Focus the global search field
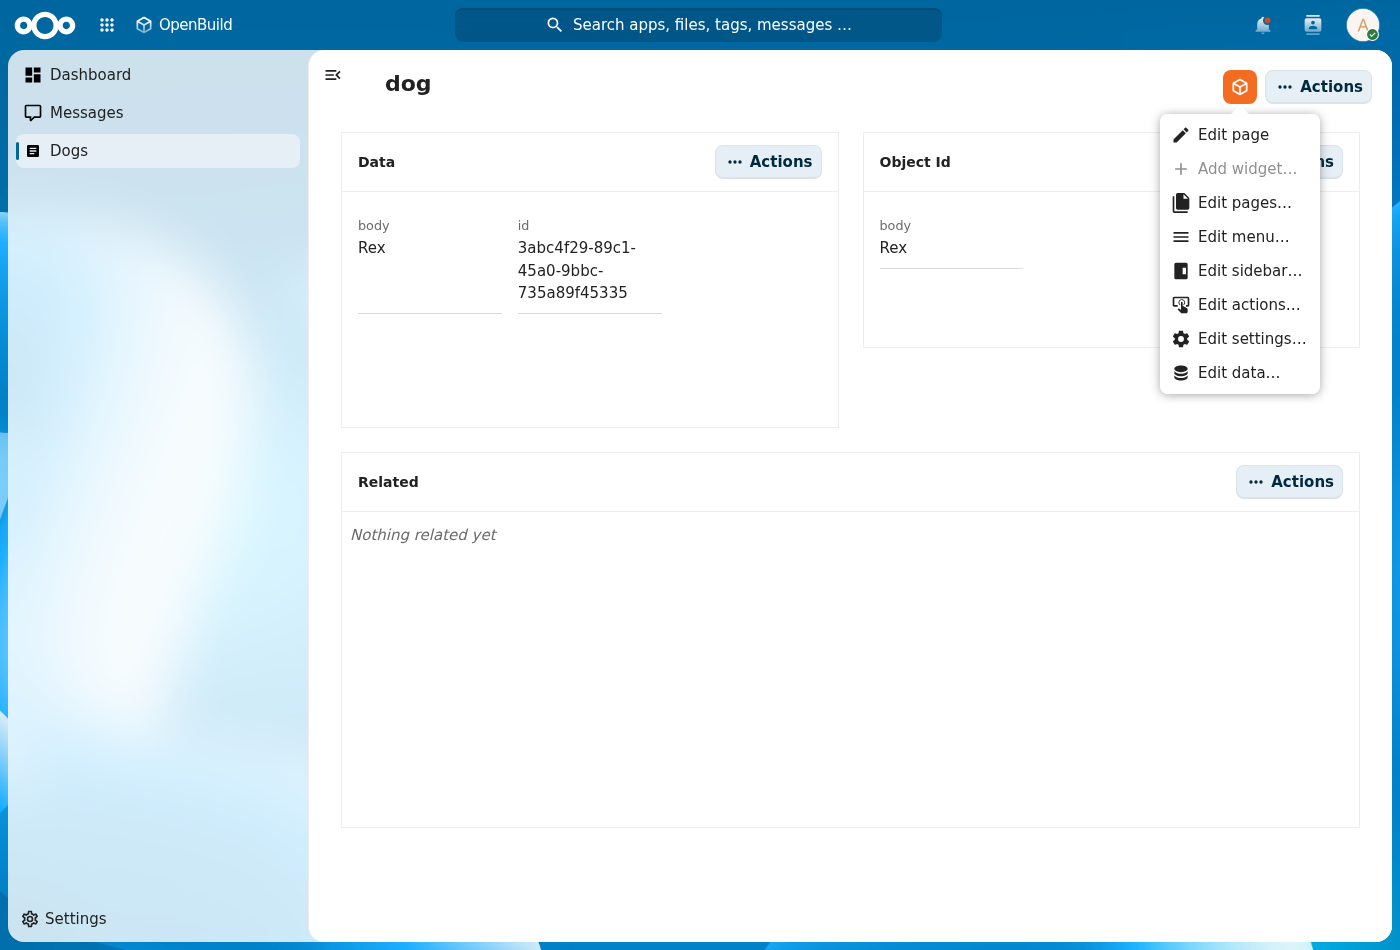The height and width of the screenshot is (950, 1400). [x=698, y=25]
